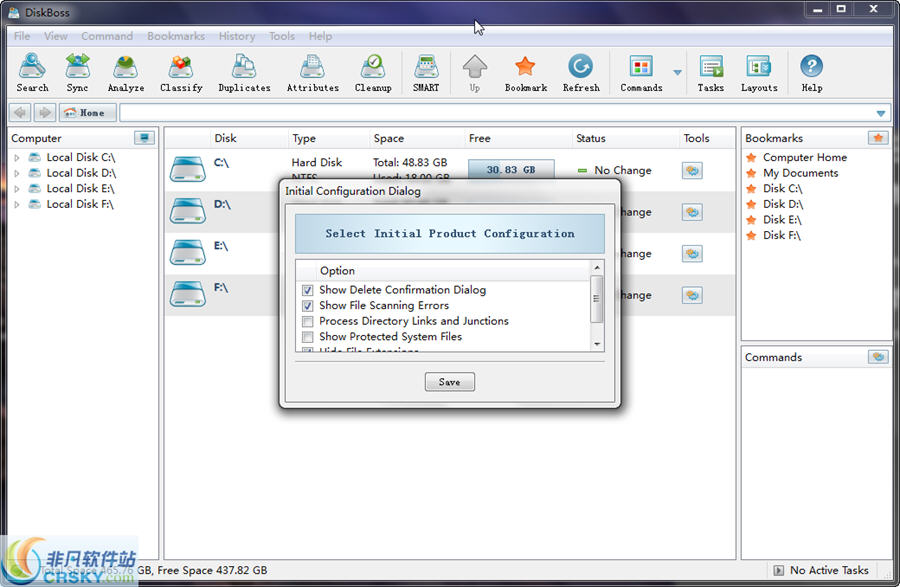Open the History menu
Screen dimensions: 900x587
point(237,36)
